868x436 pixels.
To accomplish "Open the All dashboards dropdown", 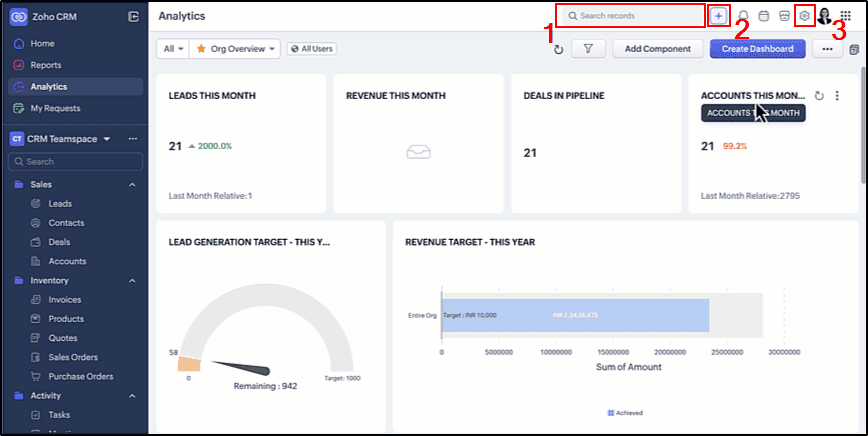I will pos(172,48).
